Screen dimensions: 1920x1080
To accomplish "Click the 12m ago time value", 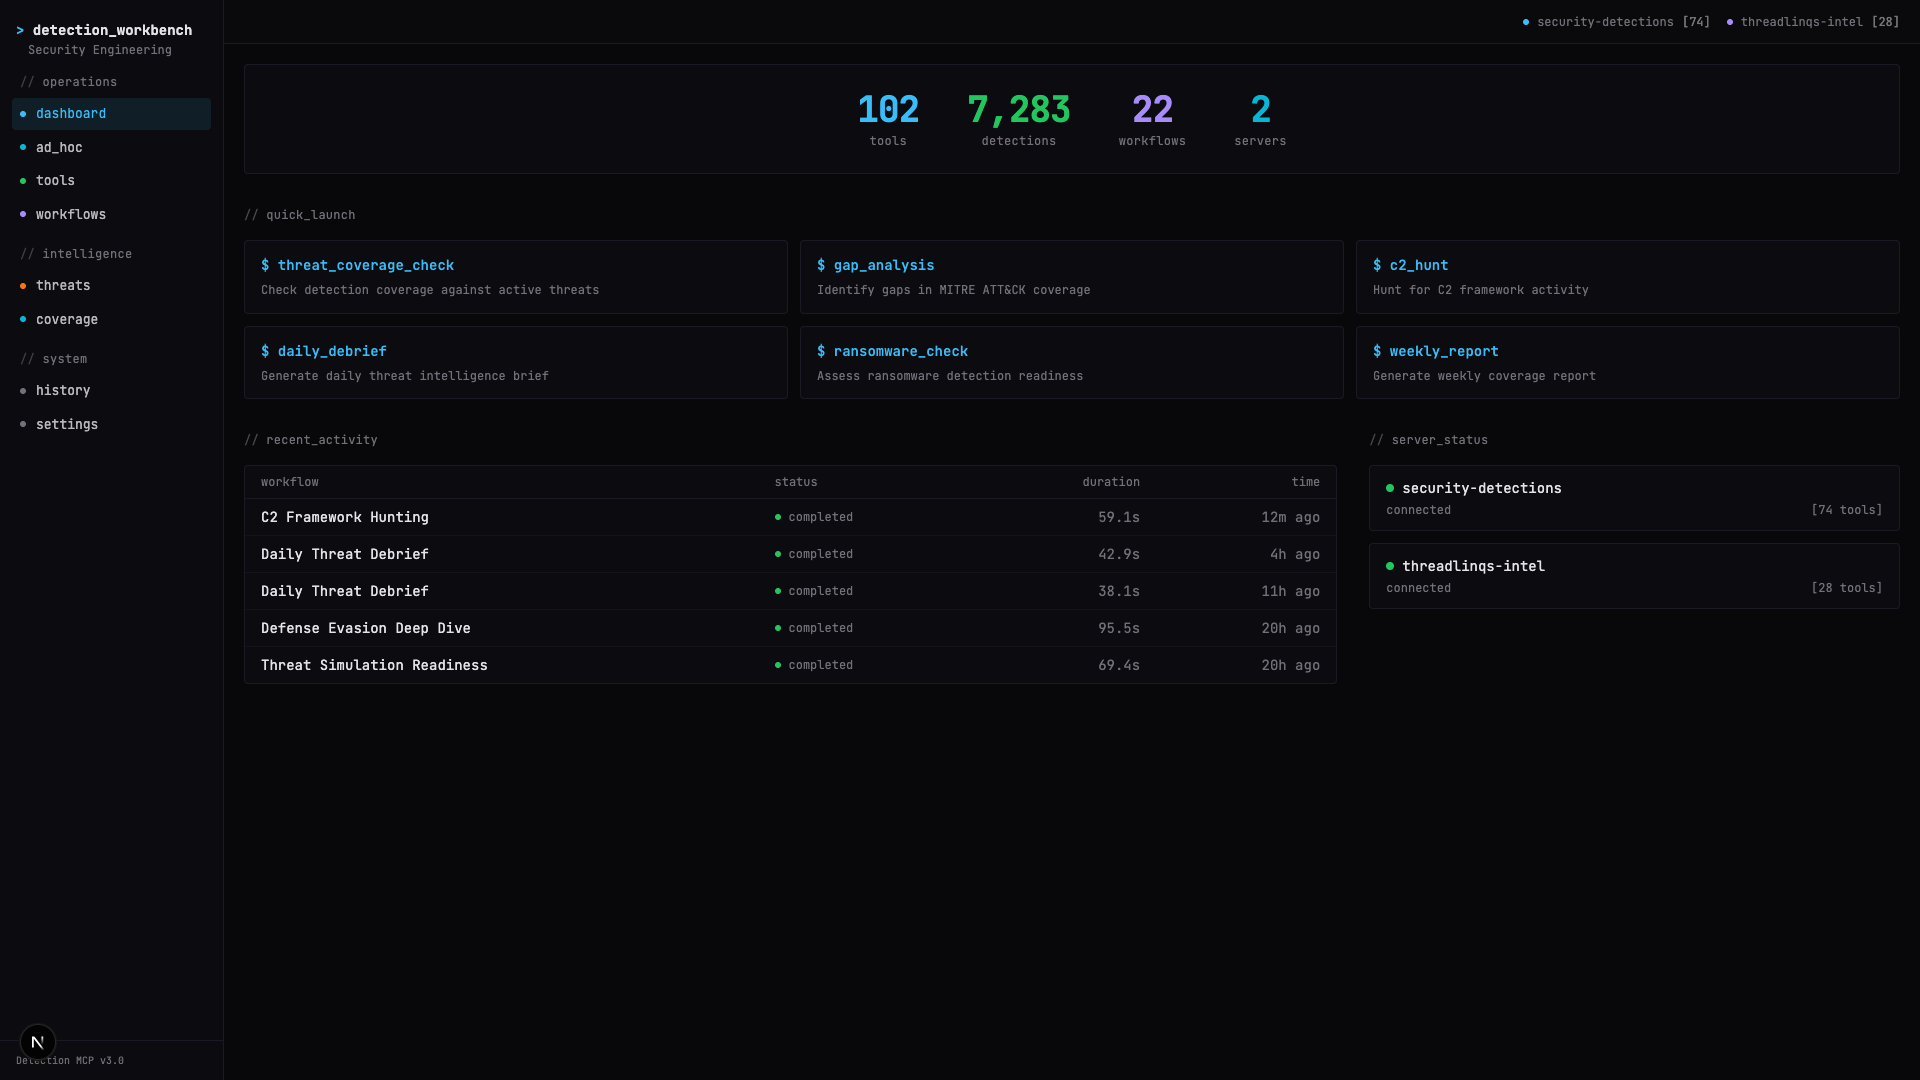I will tap(1290, 518).
